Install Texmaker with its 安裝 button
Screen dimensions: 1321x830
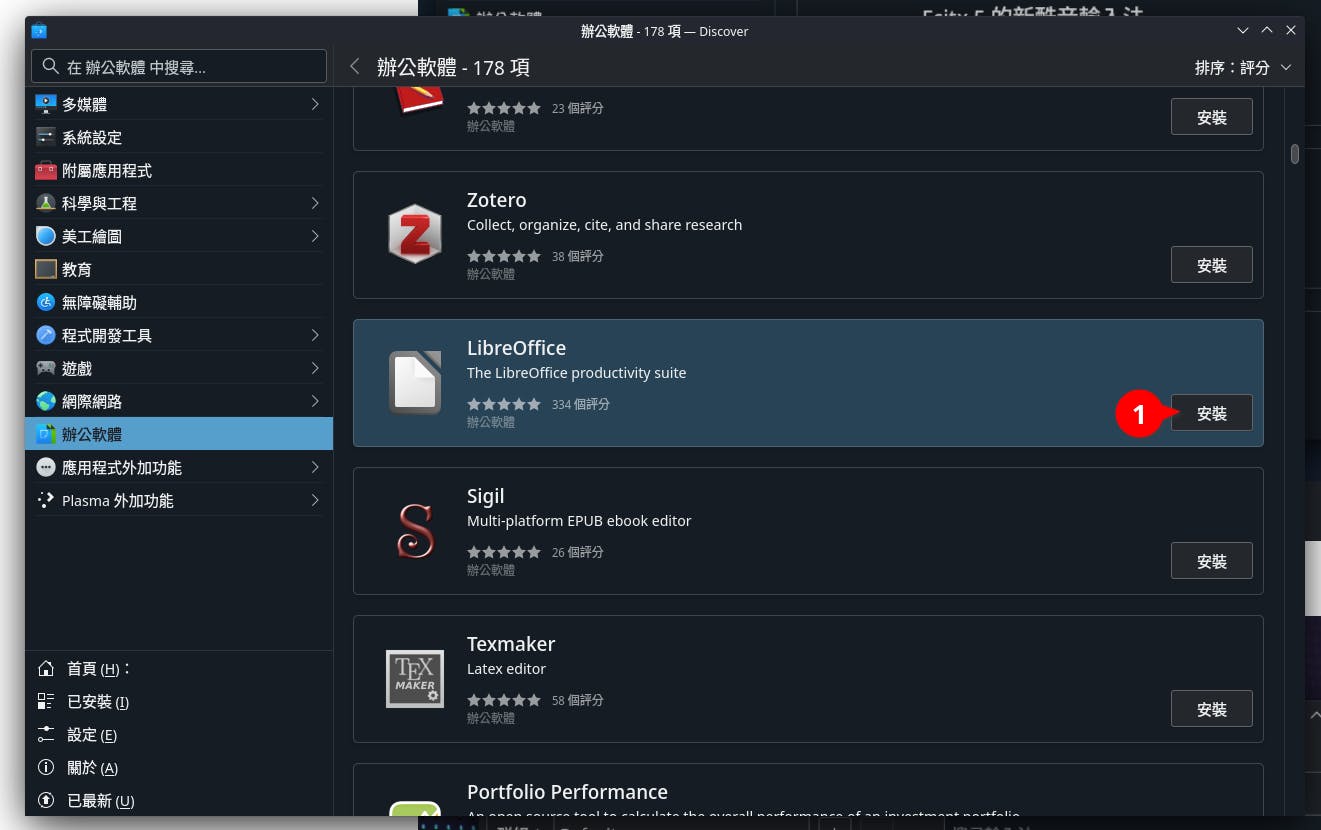click(x=1212, y=709)
